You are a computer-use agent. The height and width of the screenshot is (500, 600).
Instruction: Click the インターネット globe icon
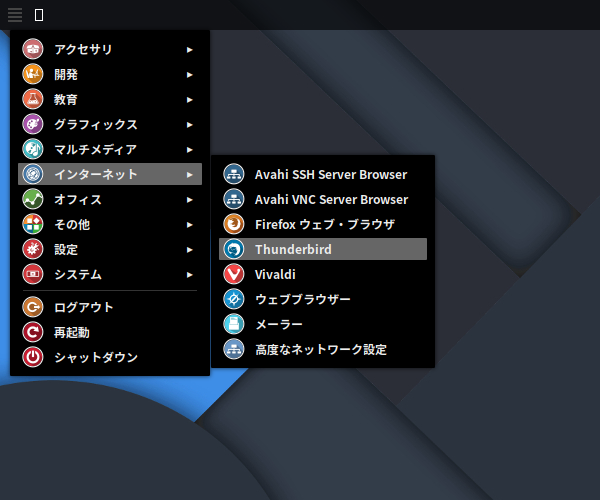pos(33,174)
